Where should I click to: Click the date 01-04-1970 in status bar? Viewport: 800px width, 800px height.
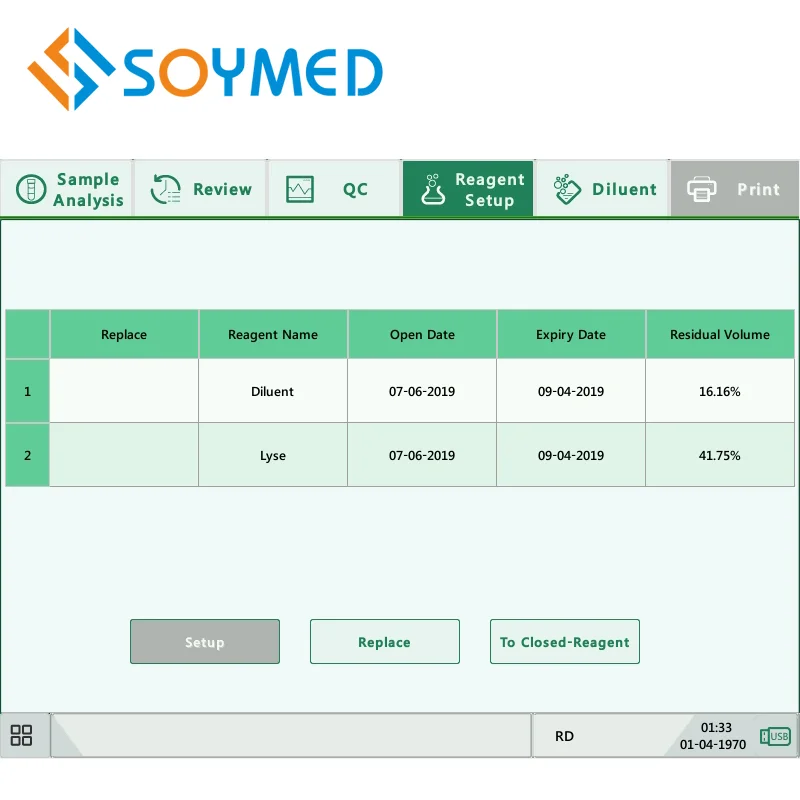click(713, 744)
